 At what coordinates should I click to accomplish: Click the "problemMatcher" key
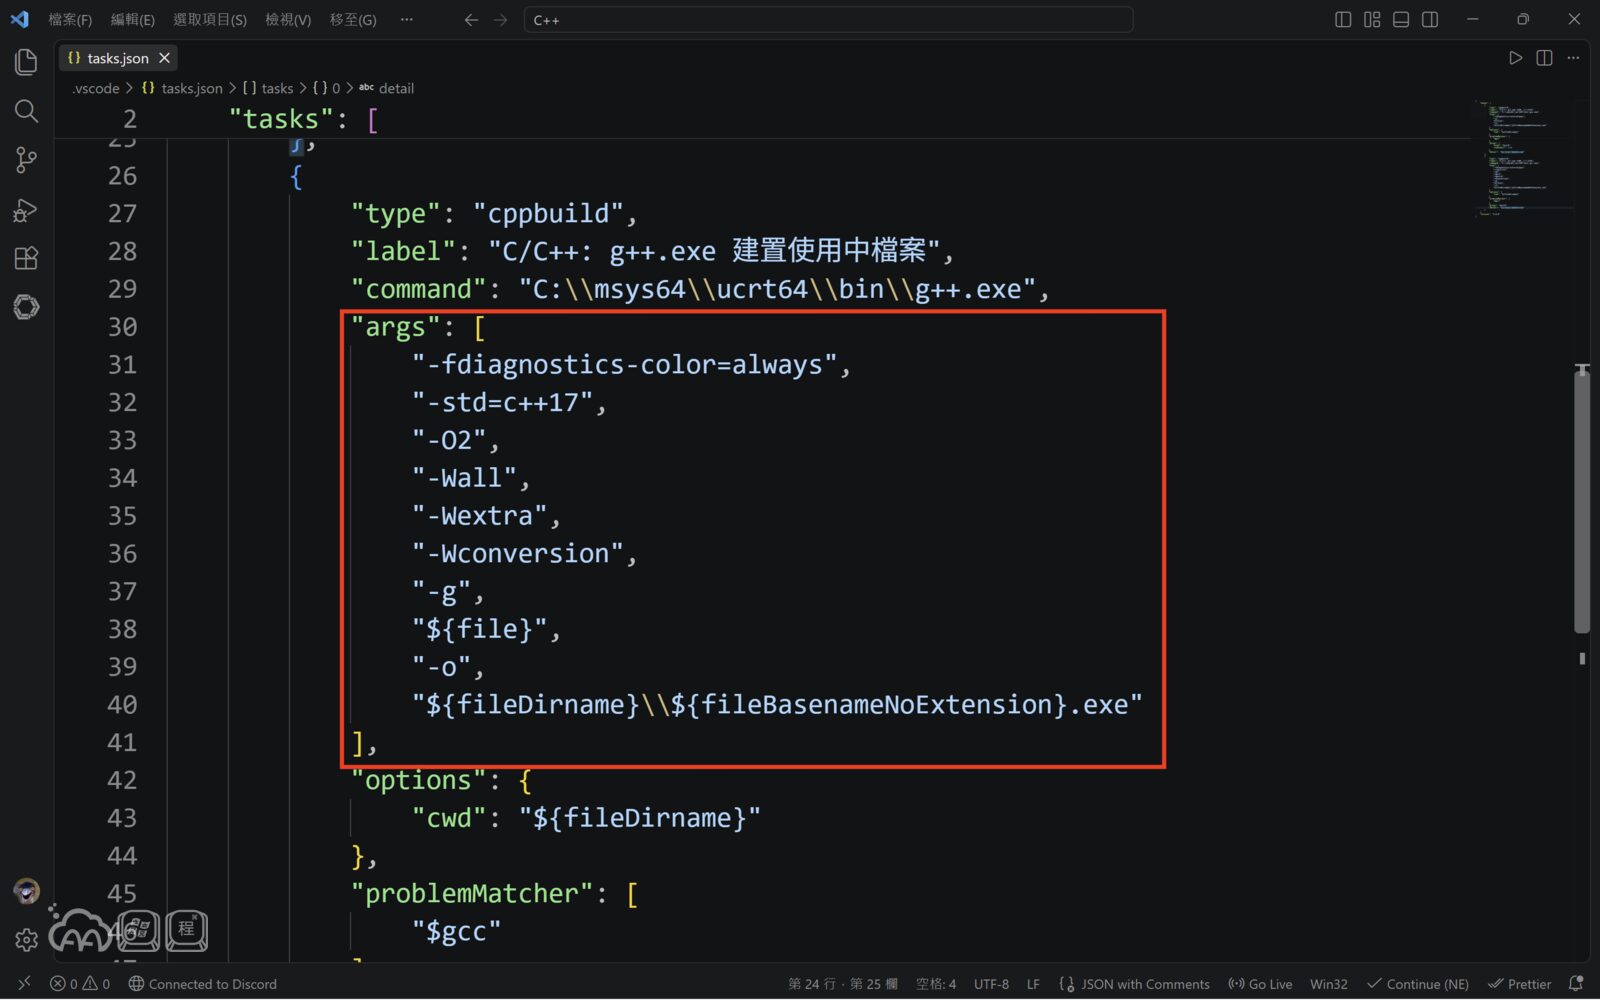point(472,894)
